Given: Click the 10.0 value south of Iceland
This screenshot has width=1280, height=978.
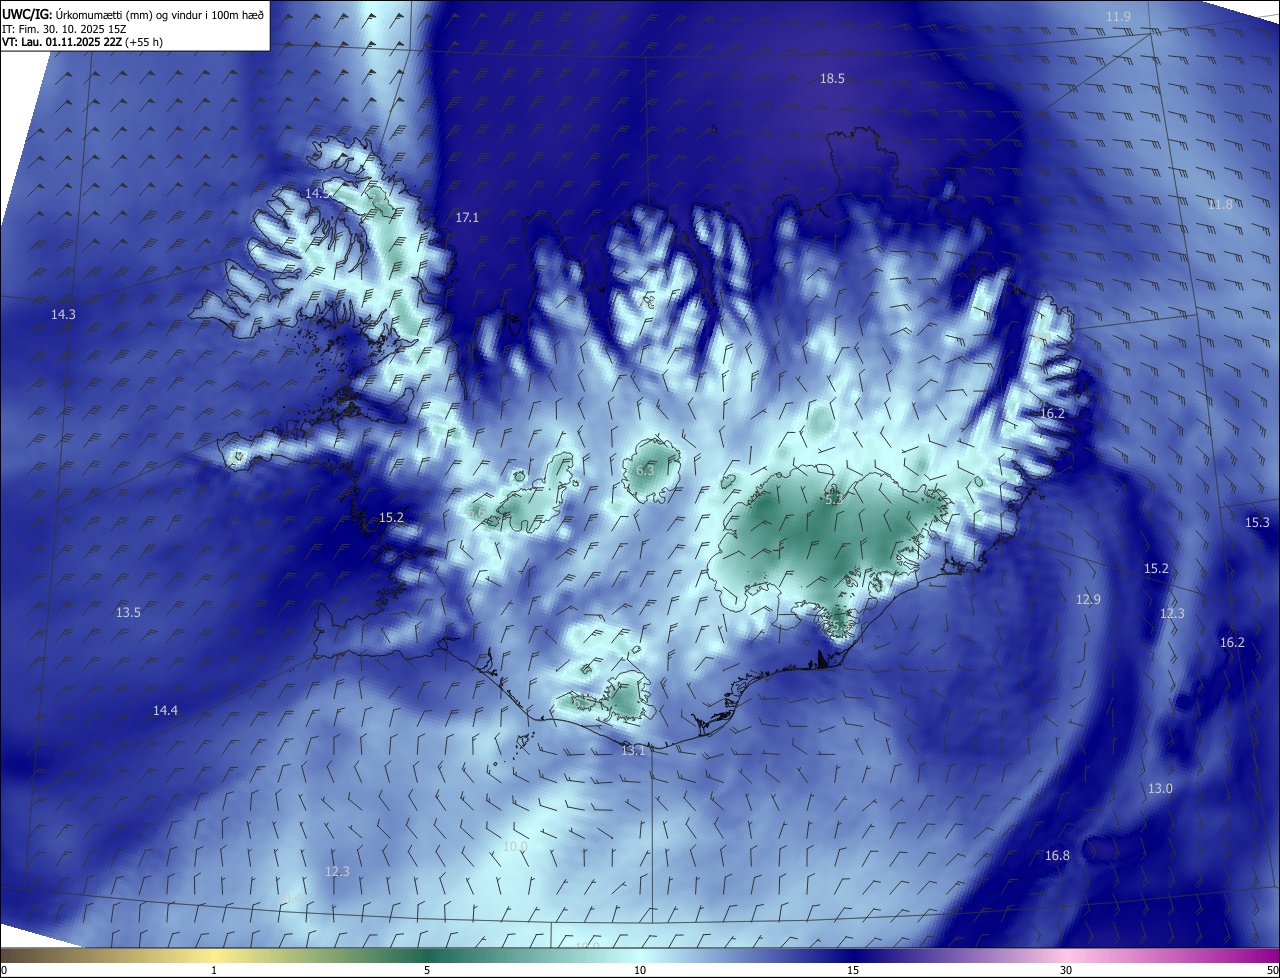Looking at the screenshot, I should click(515, 846).
